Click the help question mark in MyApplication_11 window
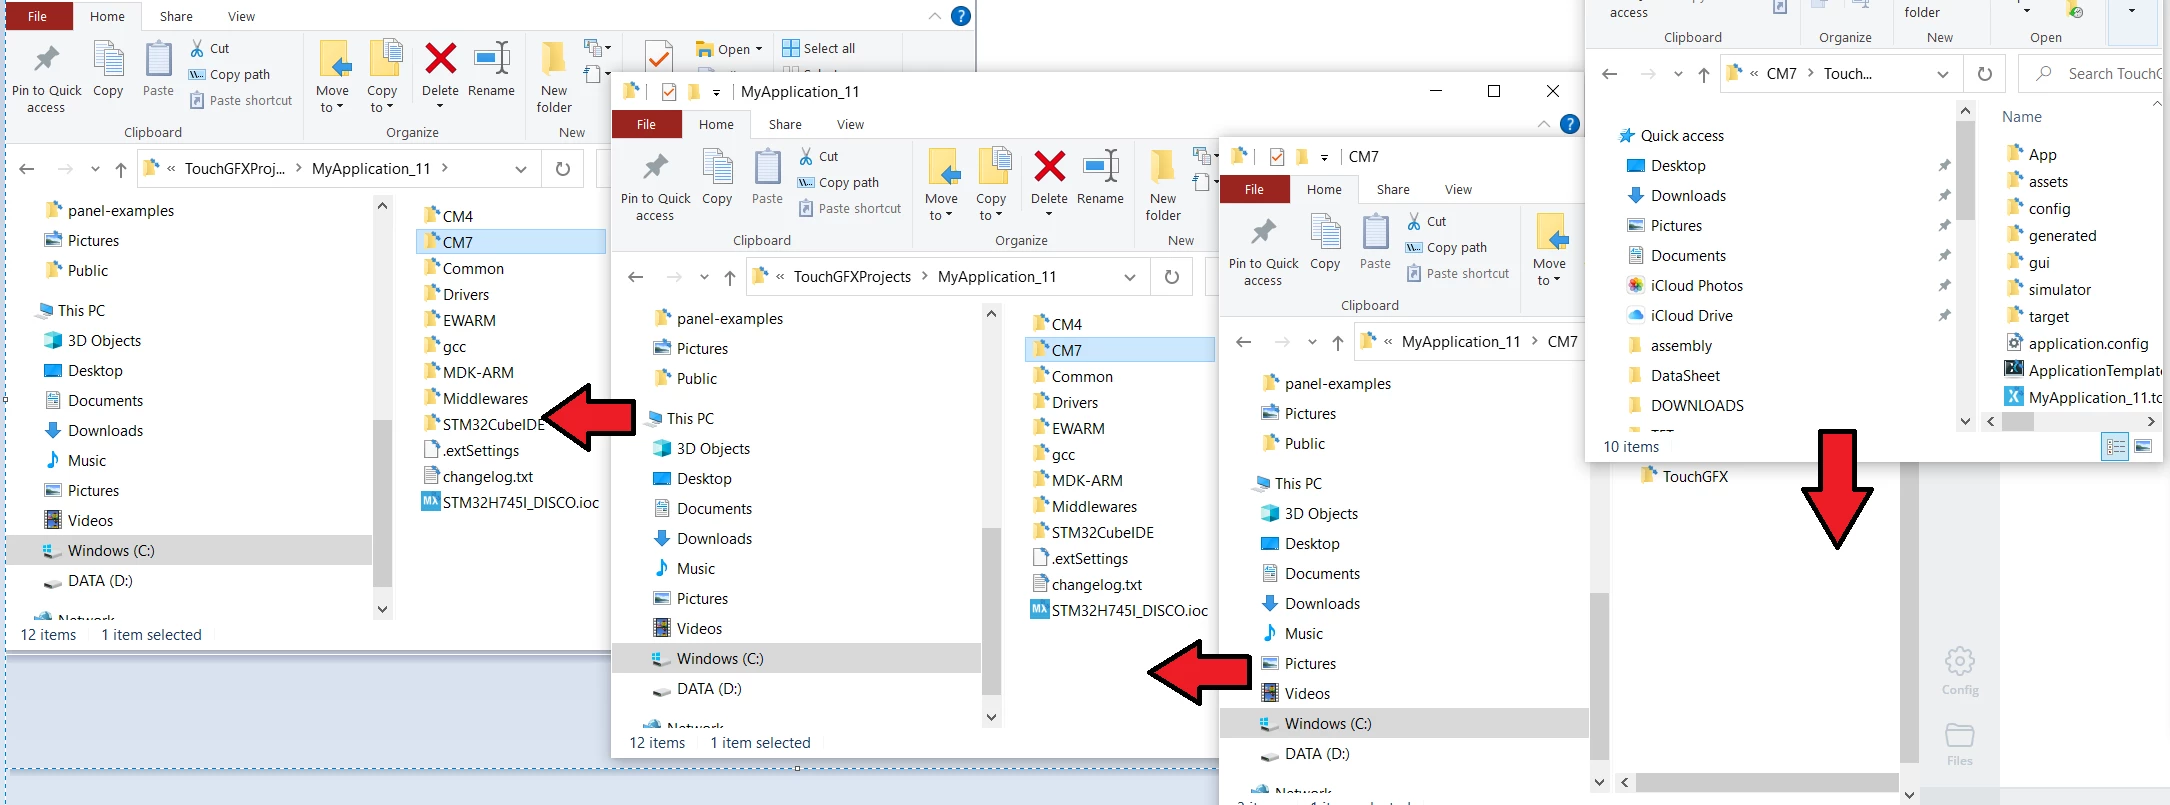The image size is (2170, 805). click(x=1570, y=124)
